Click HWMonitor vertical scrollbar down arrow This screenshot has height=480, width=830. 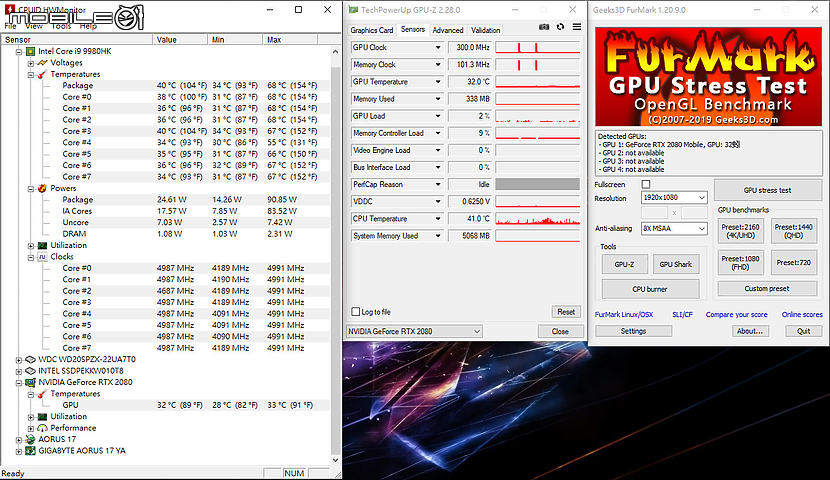(x=335, y=460)
